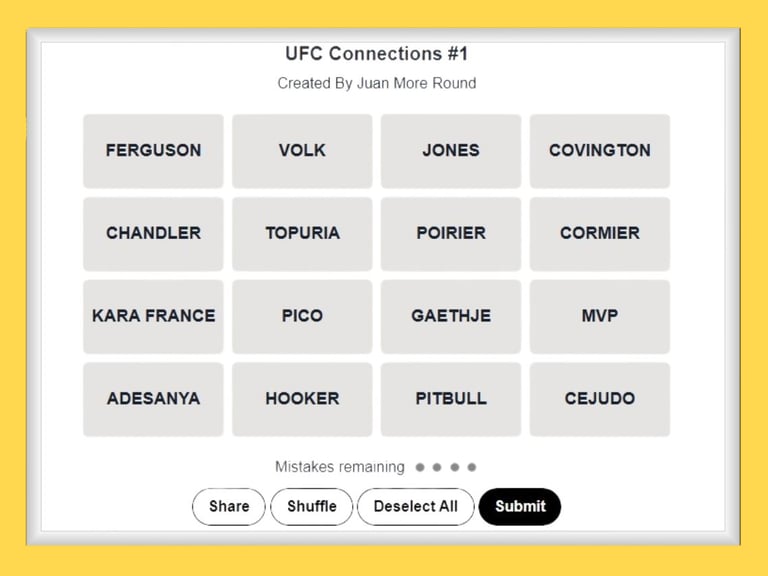Shuffle the tiles
Viewport: 768px width, 576px height.
coord(312,506)
